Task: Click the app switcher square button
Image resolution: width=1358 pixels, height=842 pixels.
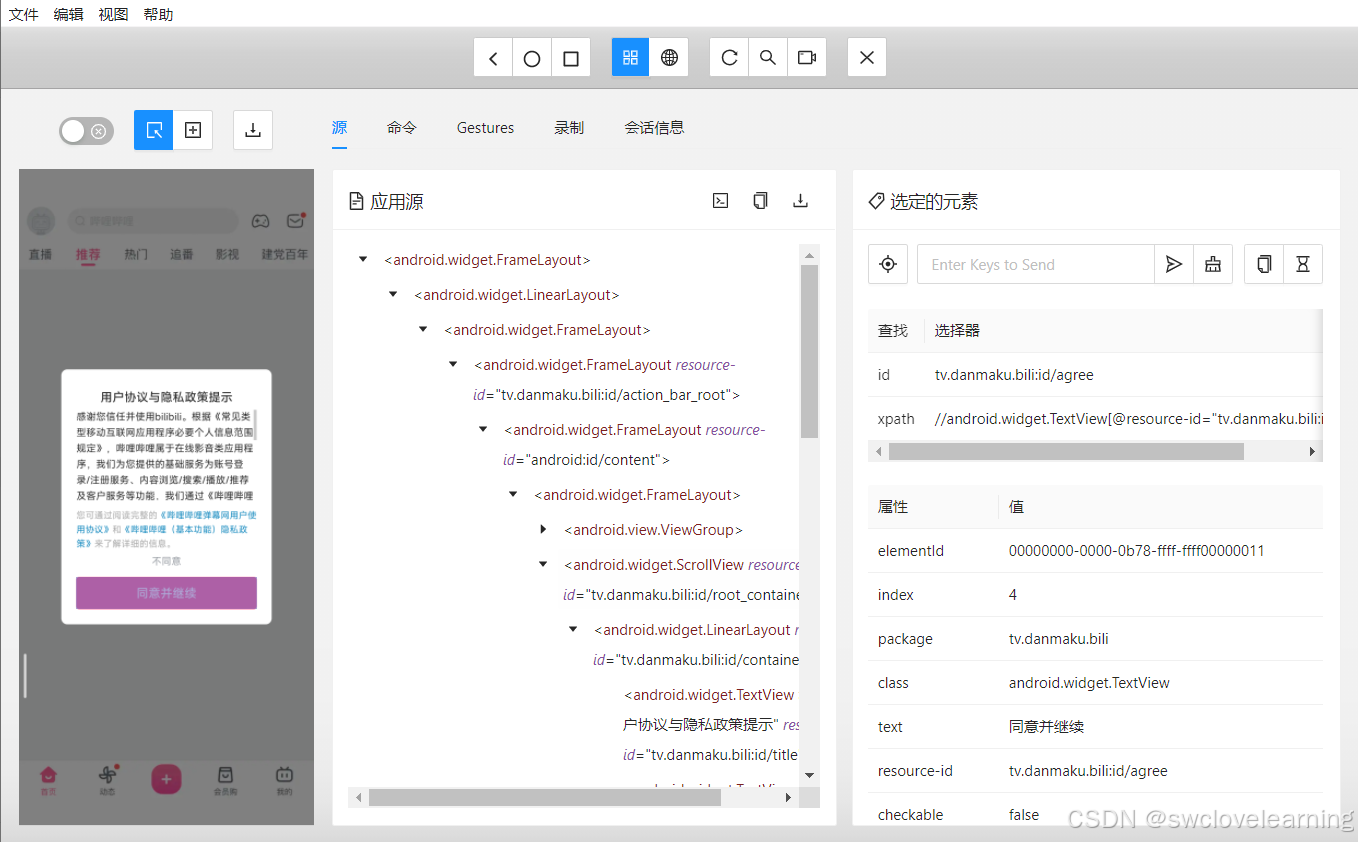Action: (x=571, y=58)
